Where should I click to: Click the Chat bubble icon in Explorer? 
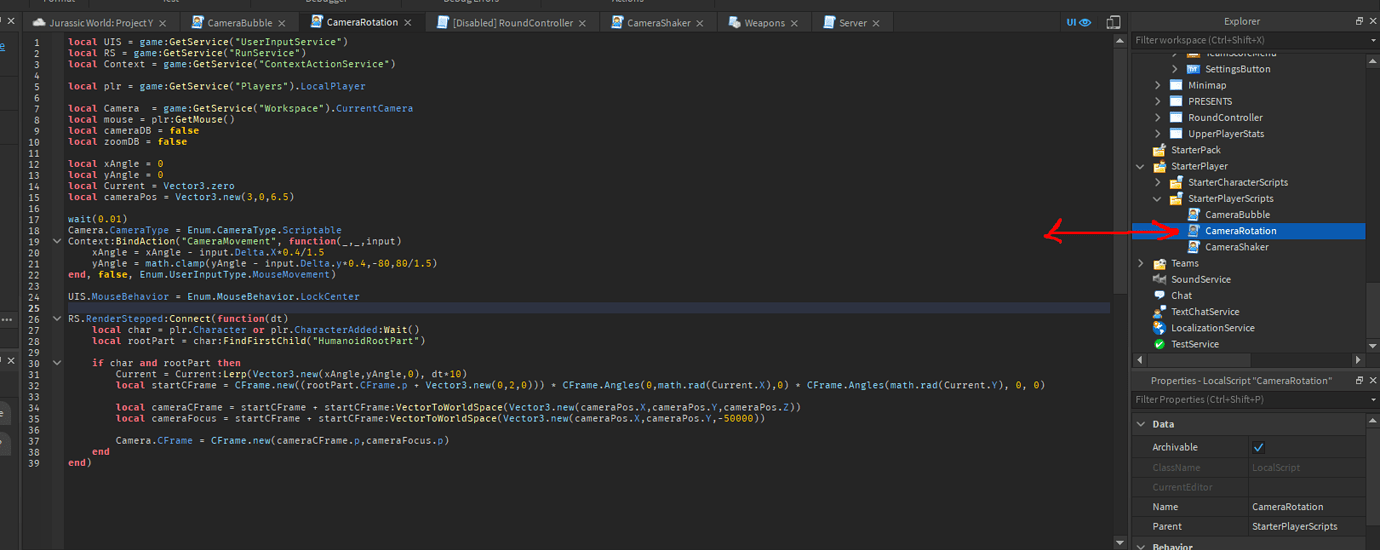click(x=1159, y=296)
